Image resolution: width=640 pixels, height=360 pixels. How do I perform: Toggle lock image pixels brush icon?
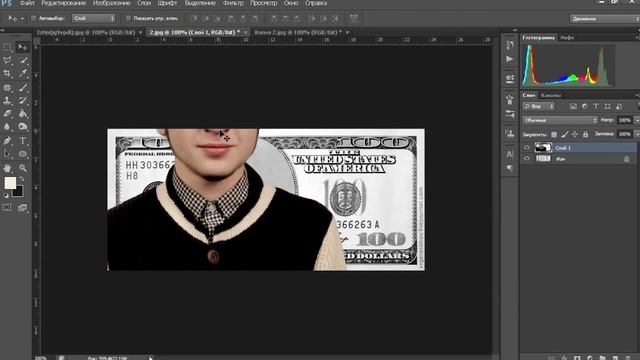[564, 134]
